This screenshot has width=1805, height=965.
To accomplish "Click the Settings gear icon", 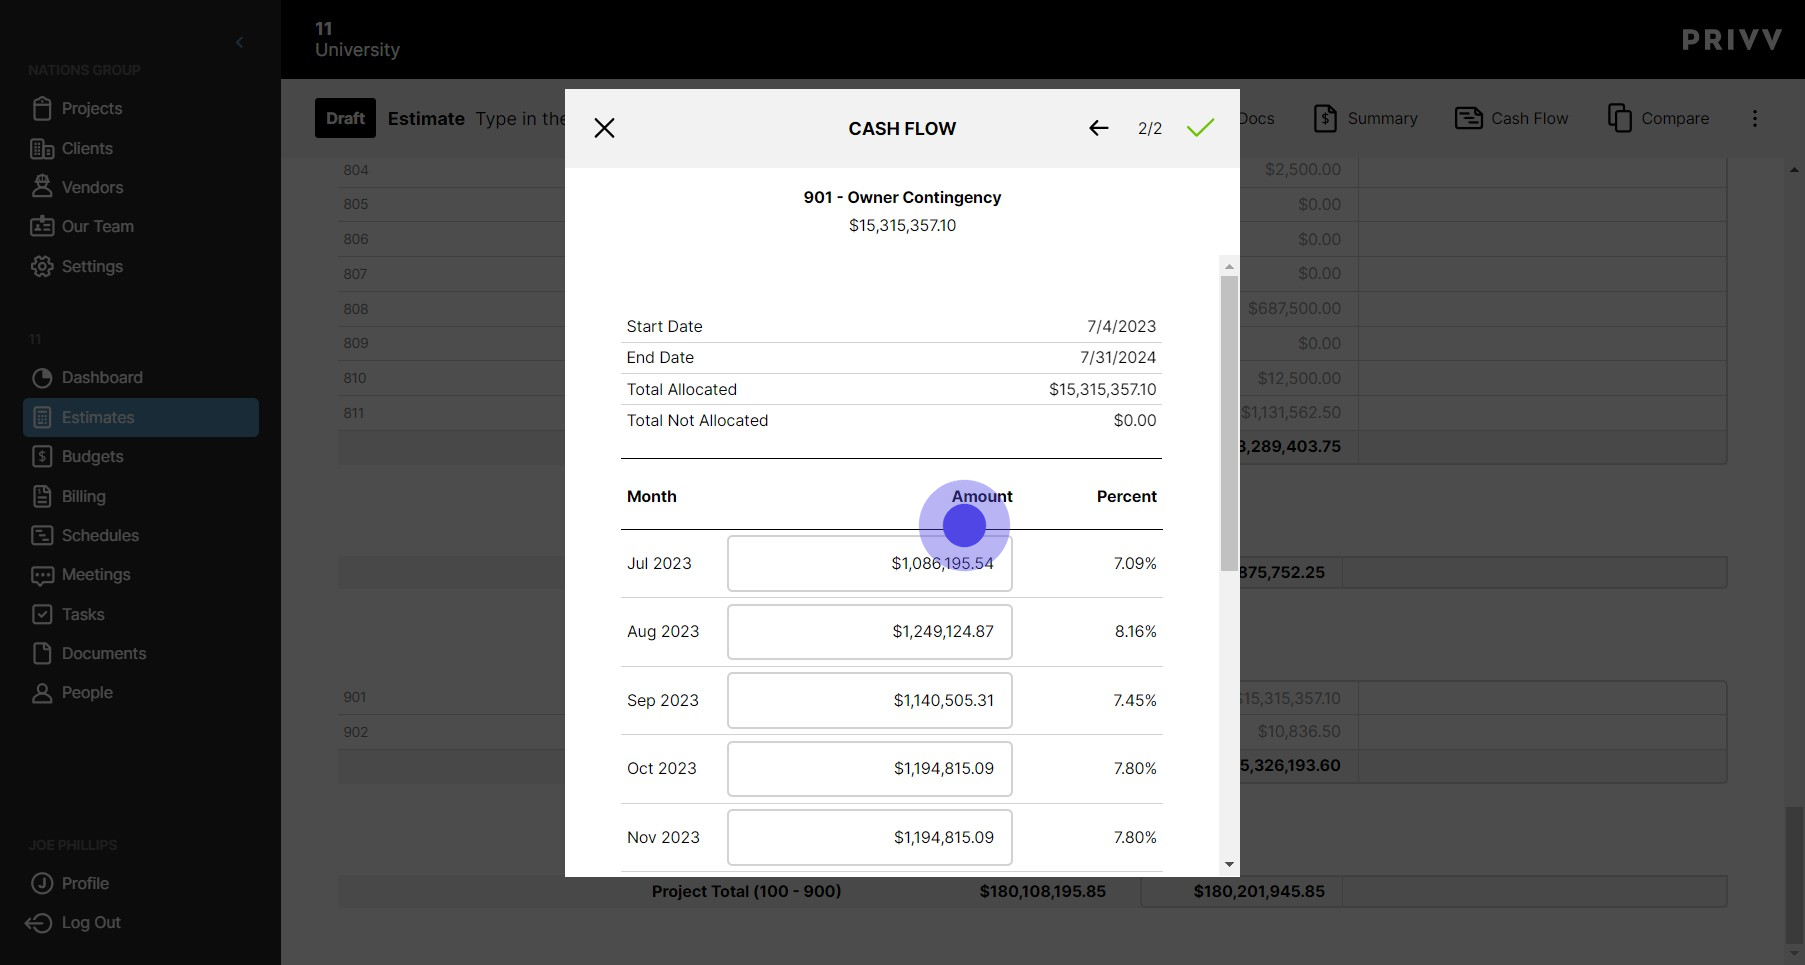I will (x=42, y=266).
